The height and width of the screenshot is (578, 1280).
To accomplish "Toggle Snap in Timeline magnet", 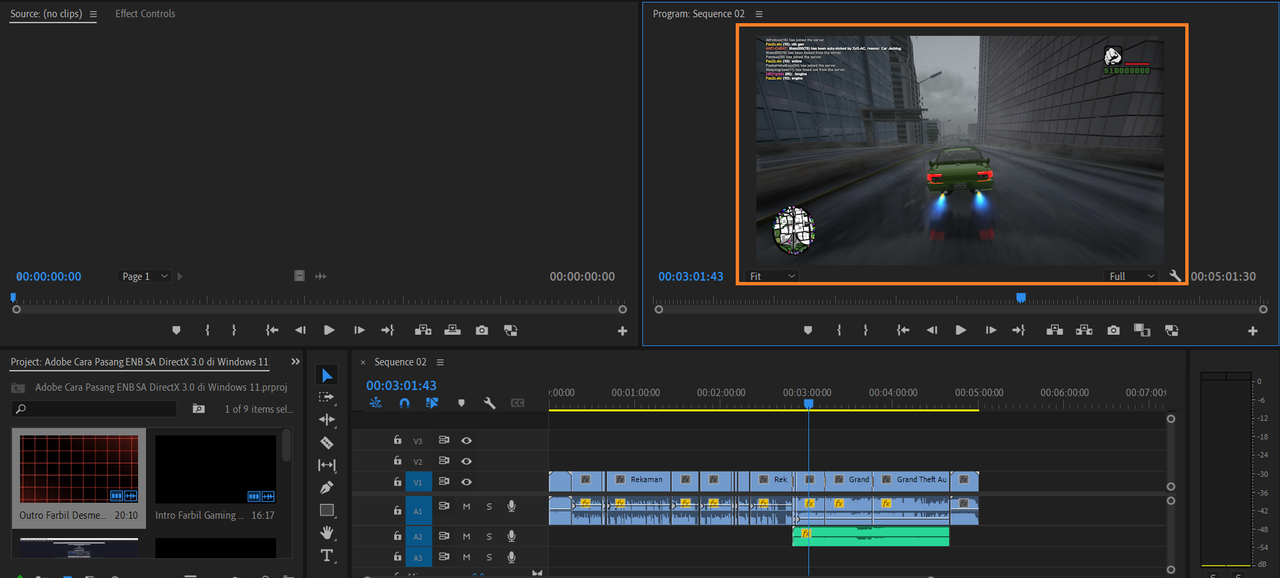I will (x=404, y=403).
